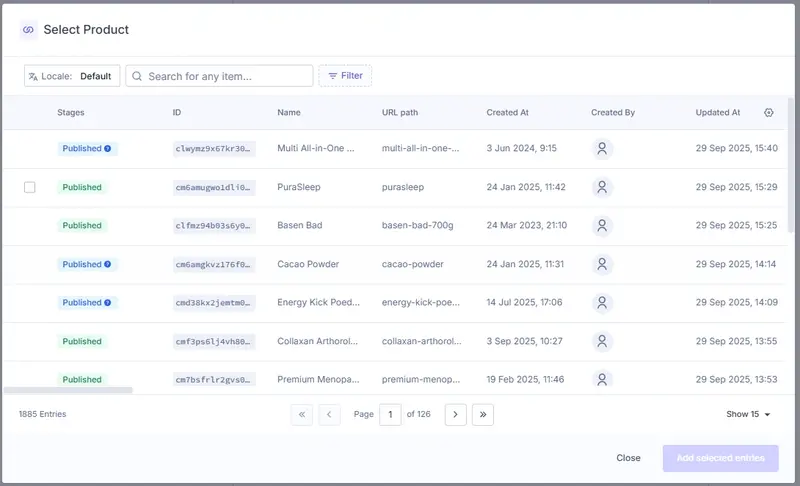
Task: Go to the first page of entries
Action: pyautogui.click(x=302, y=415)
